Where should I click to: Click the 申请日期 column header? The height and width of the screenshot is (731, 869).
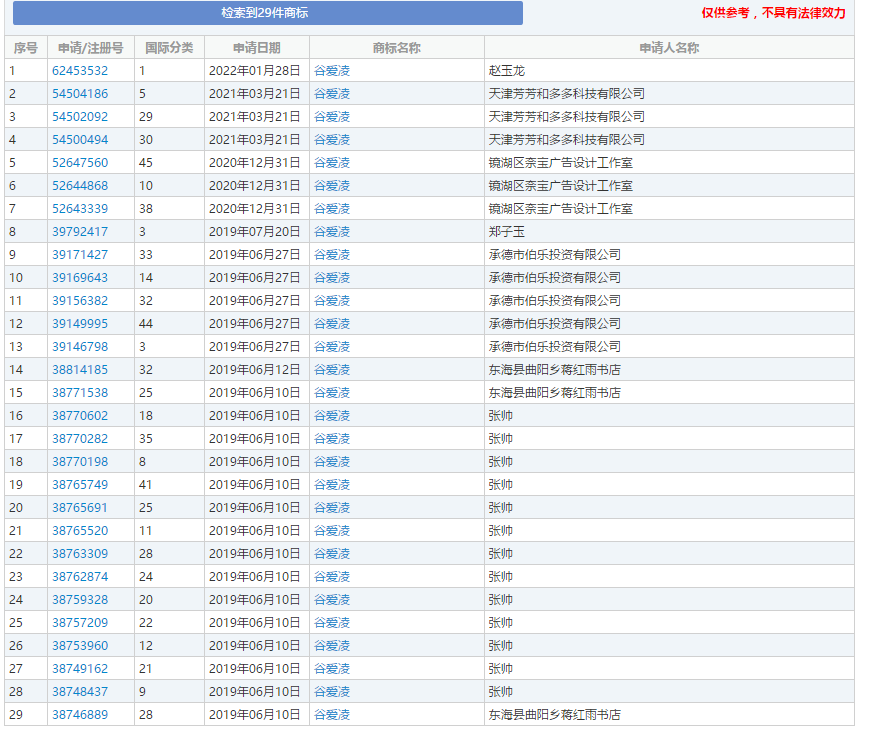coord(257,48)
